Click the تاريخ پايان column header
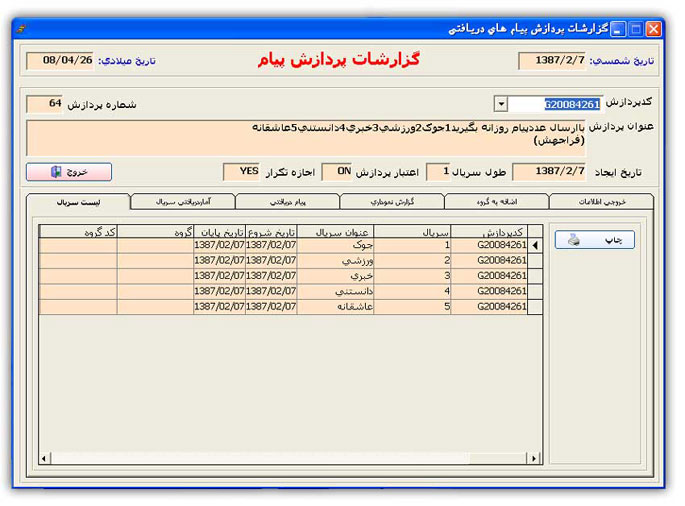This screenshot has height=506, width=685. pyautogui.click(x=220, y=232)
